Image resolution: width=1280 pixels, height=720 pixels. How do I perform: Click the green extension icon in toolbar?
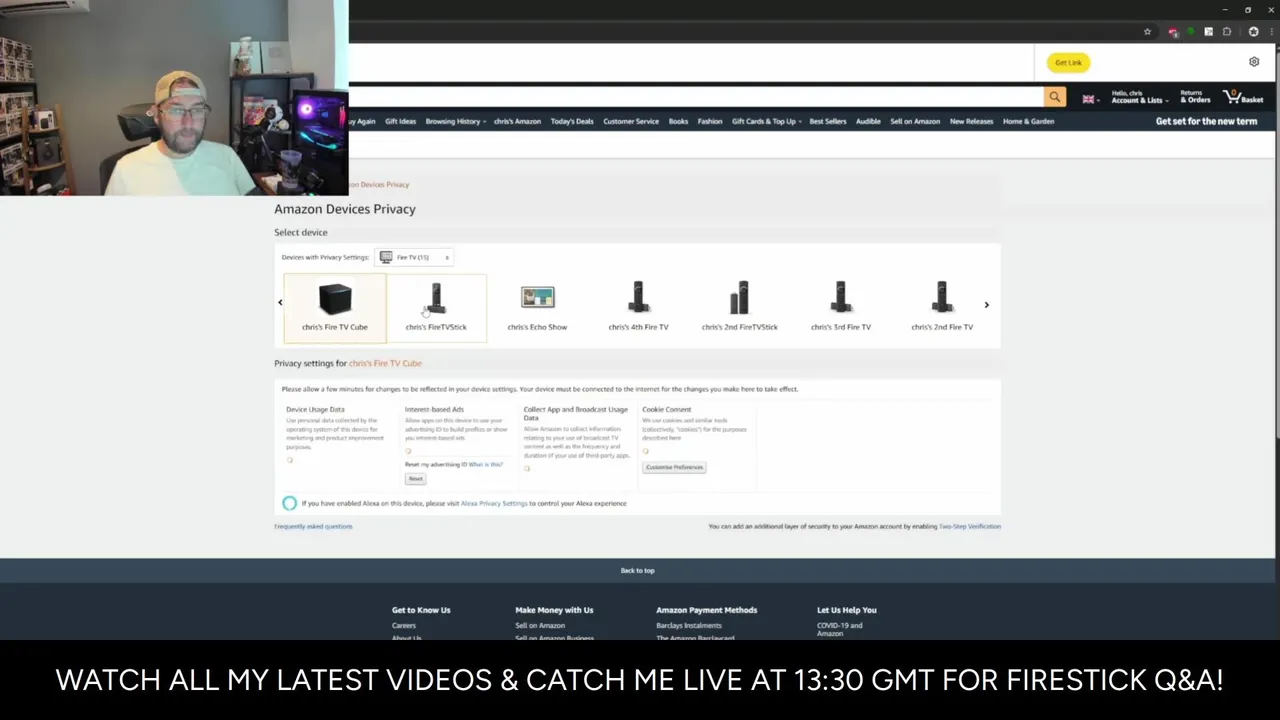pos(1191,32)
